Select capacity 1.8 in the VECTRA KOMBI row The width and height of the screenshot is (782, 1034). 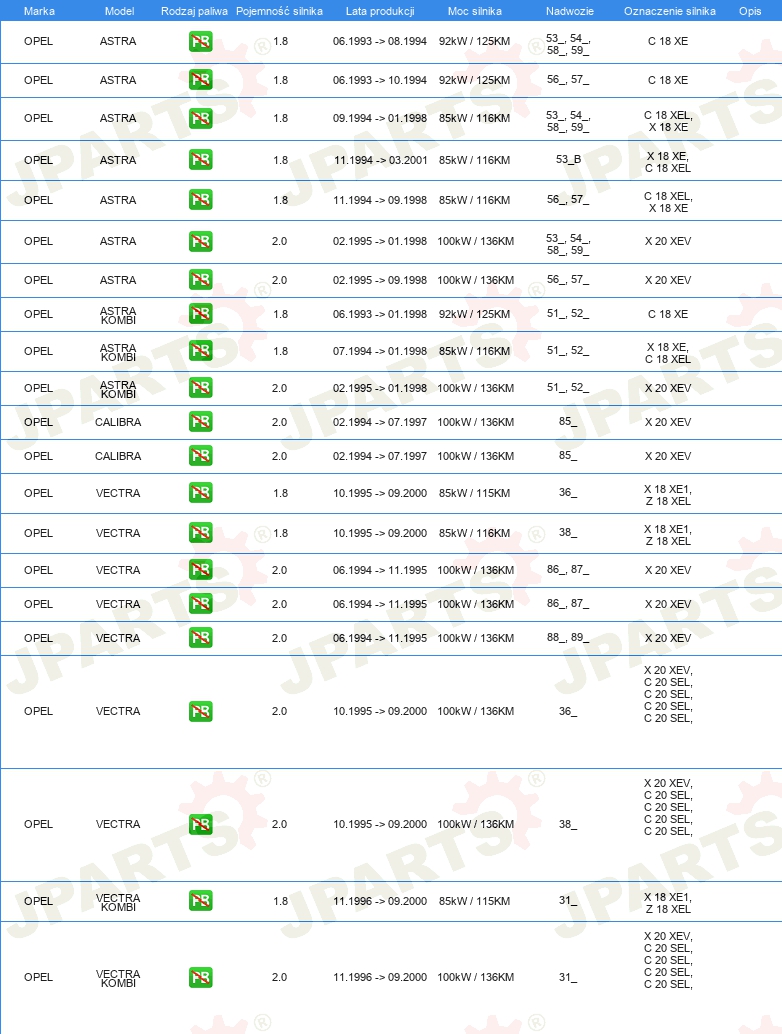pyautogui.click(x=280, y=901)
